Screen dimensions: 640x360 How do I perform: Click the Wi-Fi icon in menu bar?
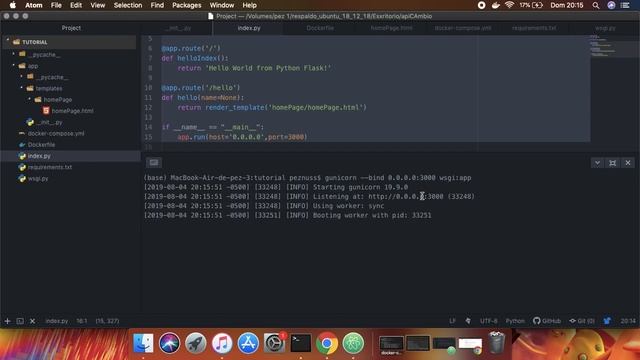509,5
